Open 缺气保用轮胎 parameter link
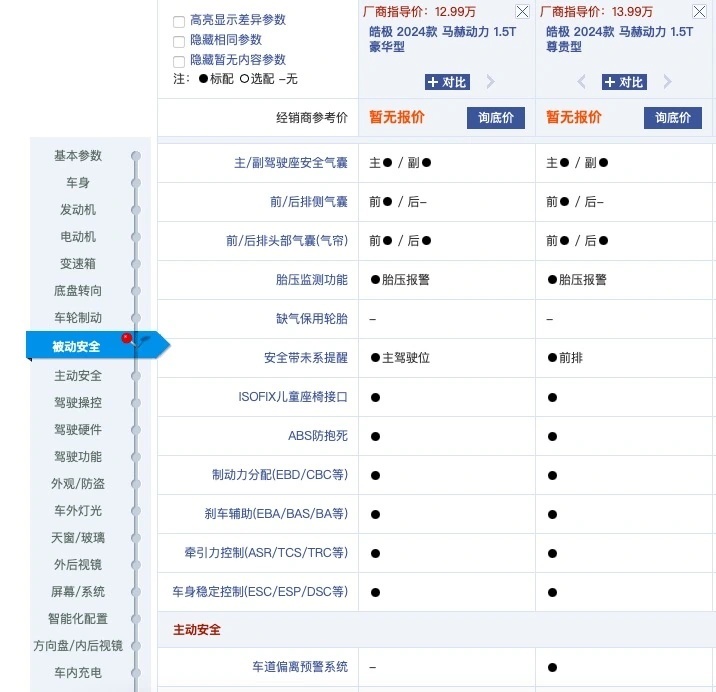Screen dimensions: 716x692 [312, 318]
